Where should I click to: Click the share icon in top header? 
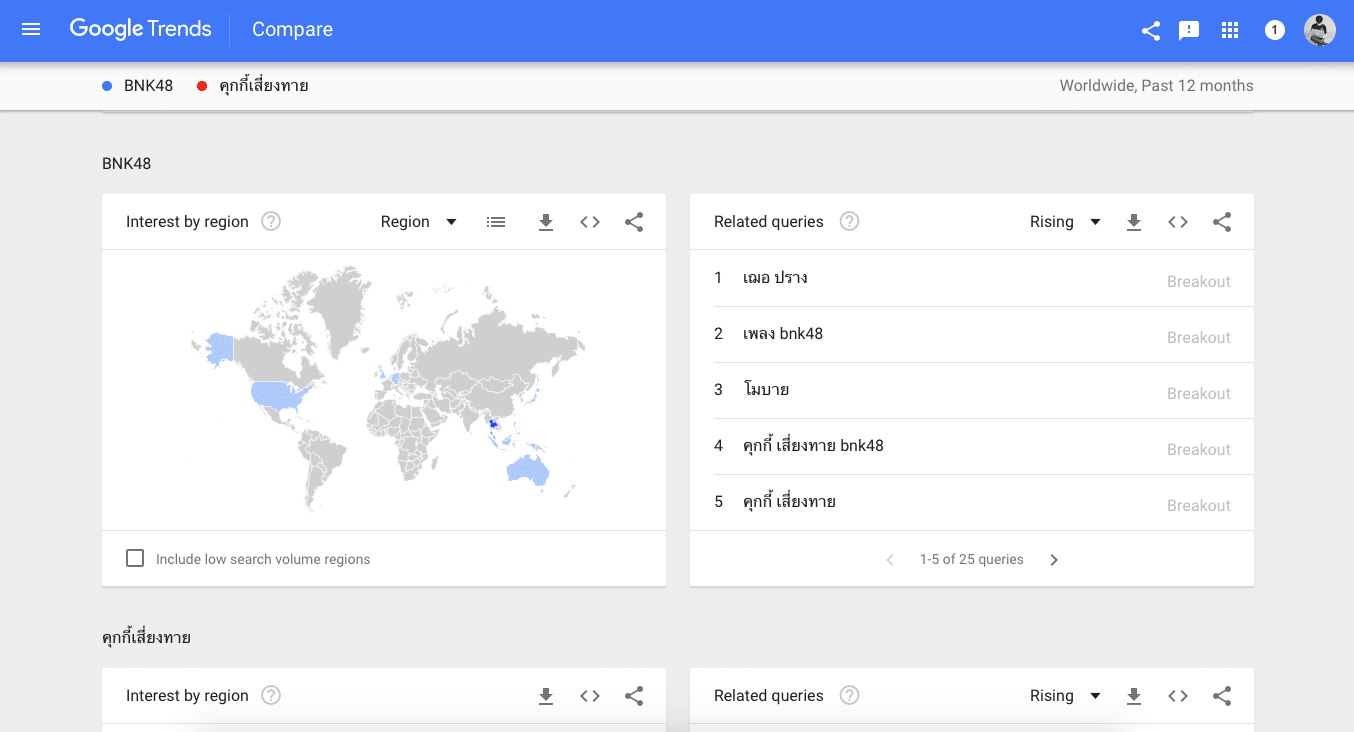click(1150, 31)
